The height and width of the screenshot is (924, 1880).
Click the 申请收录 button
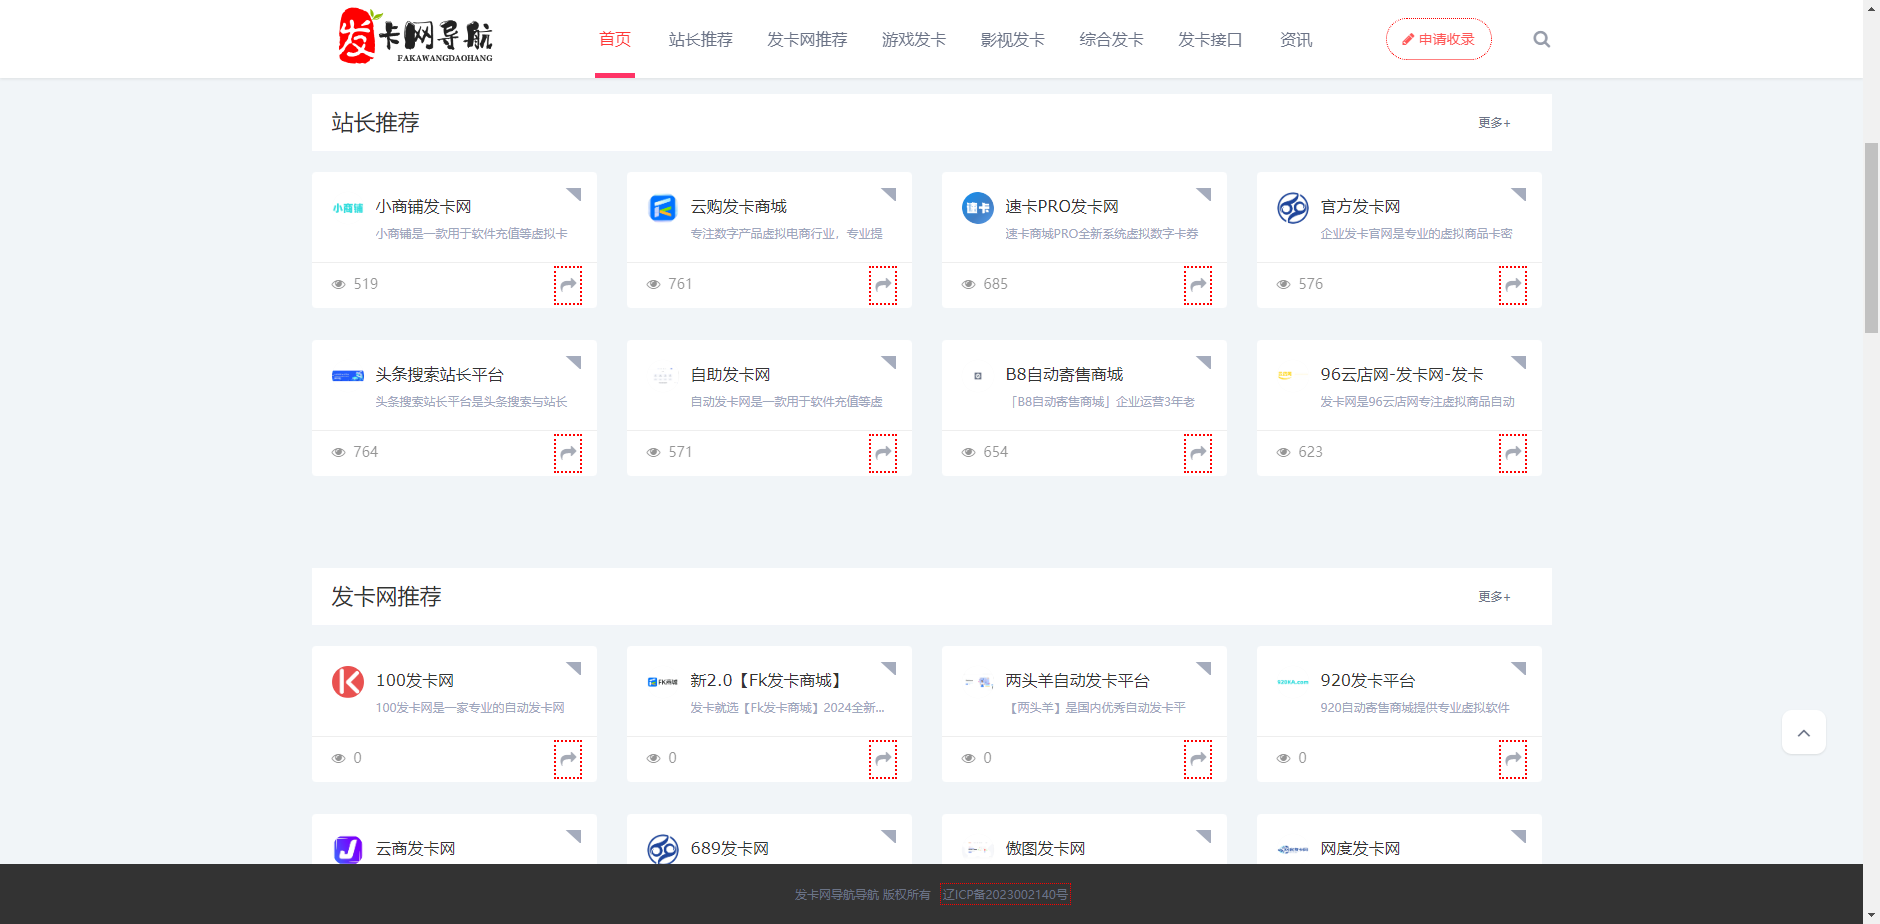(1438, 39)
